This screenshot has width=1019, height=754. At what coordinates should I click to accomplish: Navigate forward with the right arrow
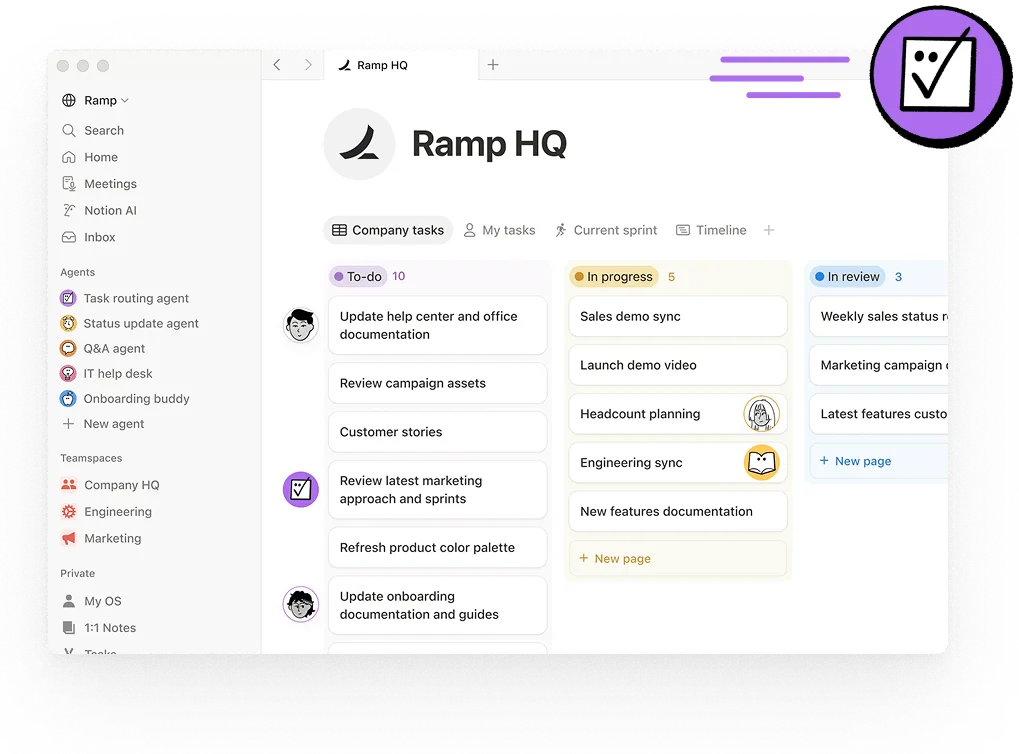pyautogui.click(x=308, y=64)
